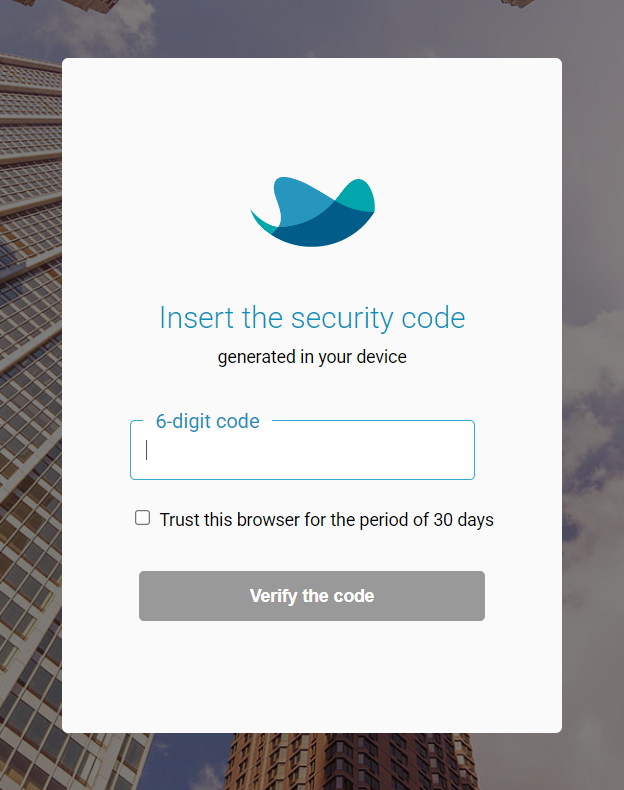This screenshot has height=790, width=624.
Task: Click the Verify the code button
Action: pos(312,596)
